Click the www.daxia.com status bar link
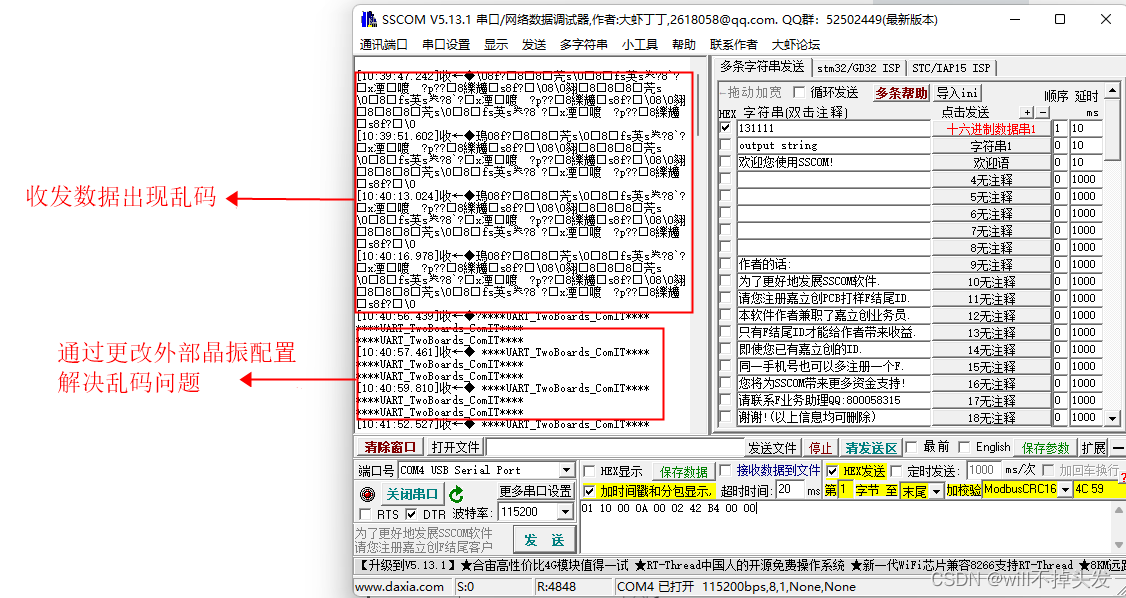Viewport: 1126px width, 598px height. click(x=401, y=587)
